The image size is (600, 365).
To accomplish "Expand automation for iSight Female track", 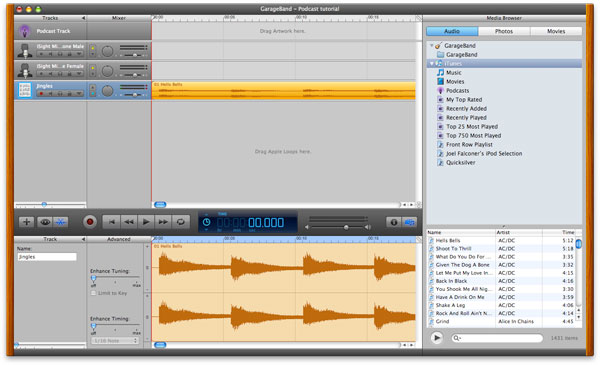I will click(79, 73).
